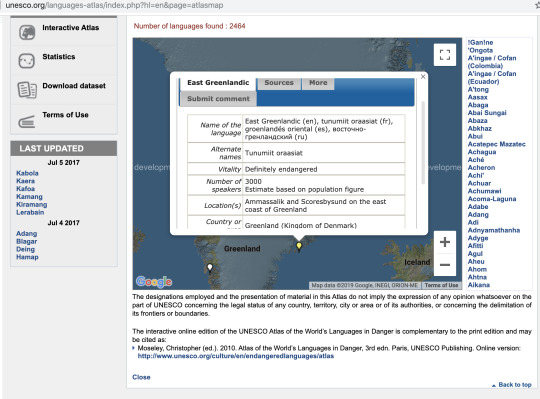The image size is (540, 399).
Task: Open the Kafoa language link
Action: [25, 189]
